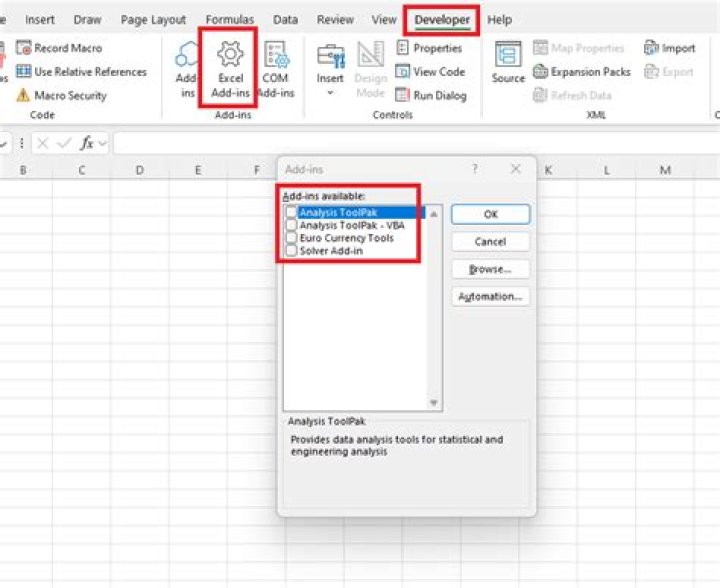720x588 pixels.
Task: Select column C header
Action: (x=82, y=170)
